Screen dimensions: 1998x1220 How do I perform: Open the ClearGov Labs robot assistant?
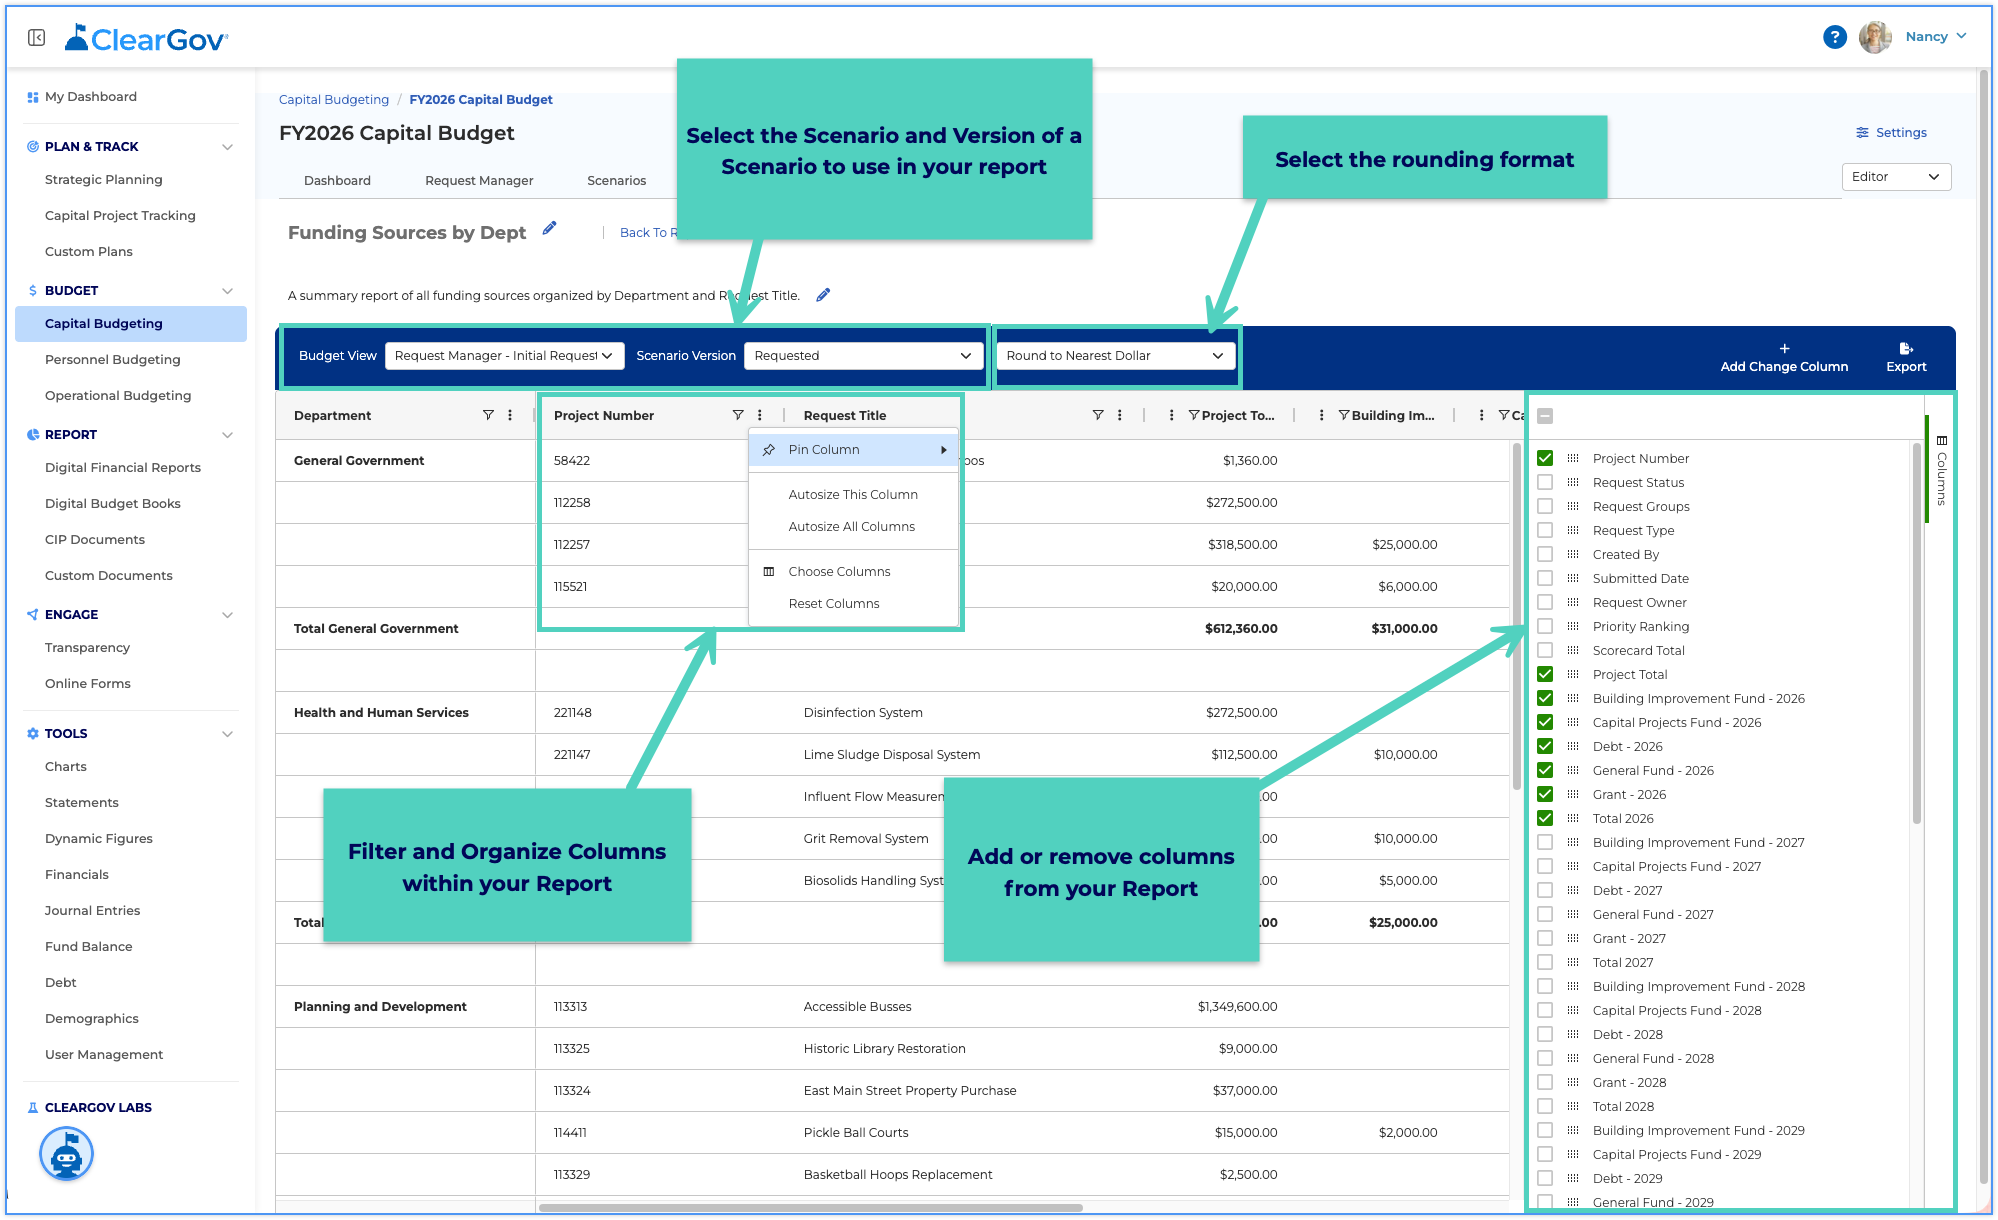pos(66,1154)
